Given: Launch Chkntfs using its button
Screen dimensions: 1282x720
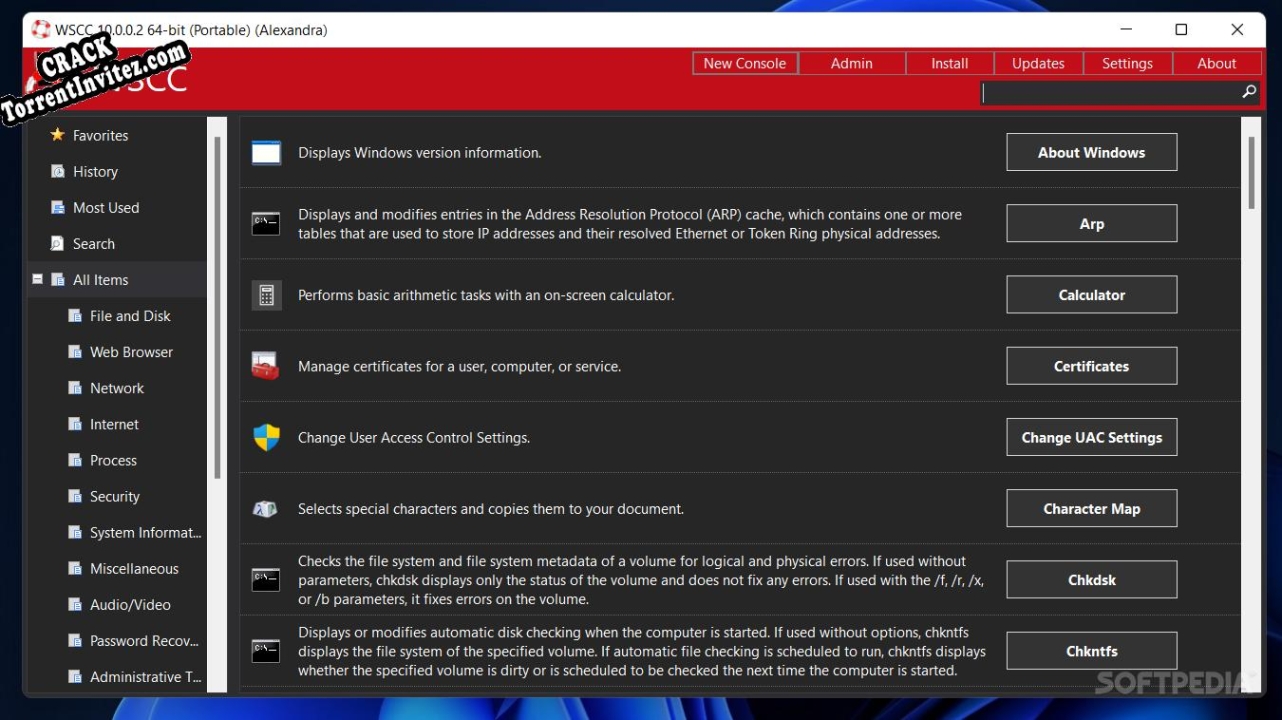Looking at the screenshot, I should pyautogui.click(x=1091, y=650).
